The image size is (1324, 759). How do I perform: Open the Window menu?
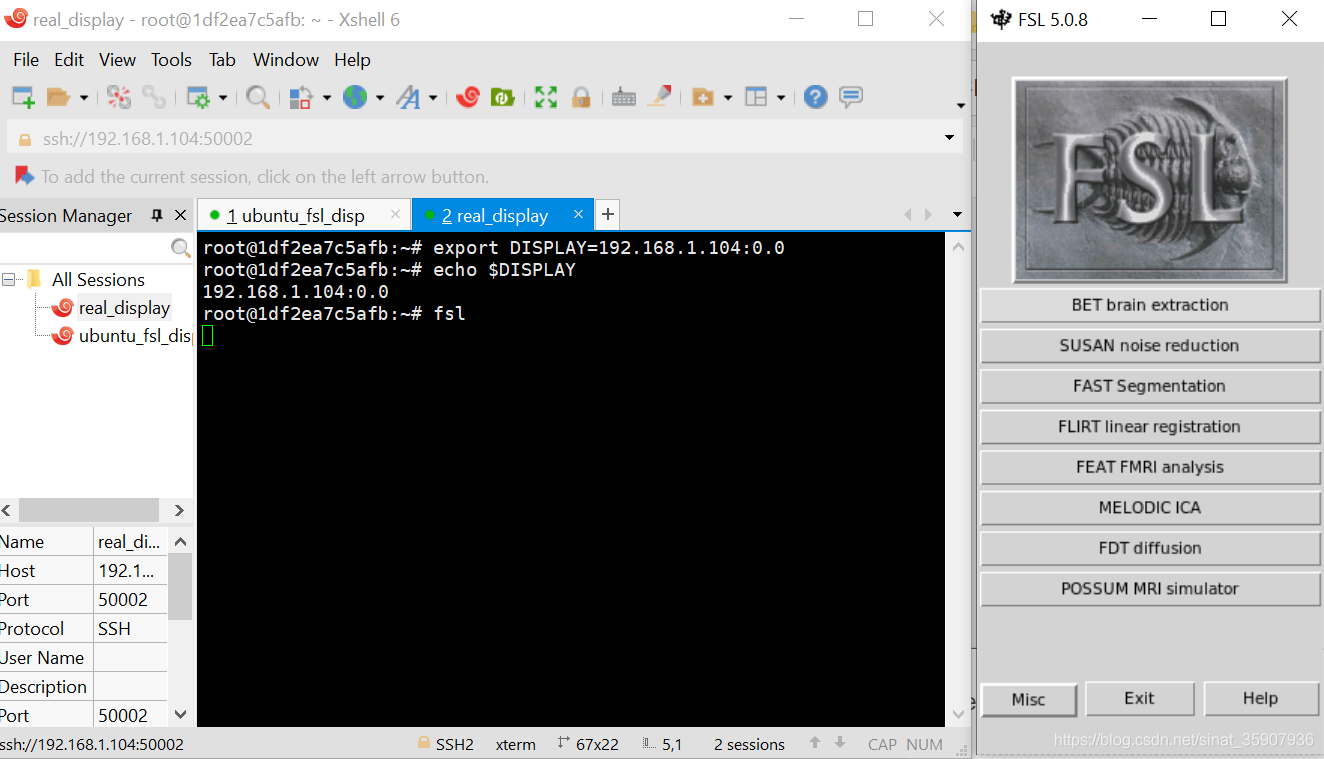[x=286, y=60]
